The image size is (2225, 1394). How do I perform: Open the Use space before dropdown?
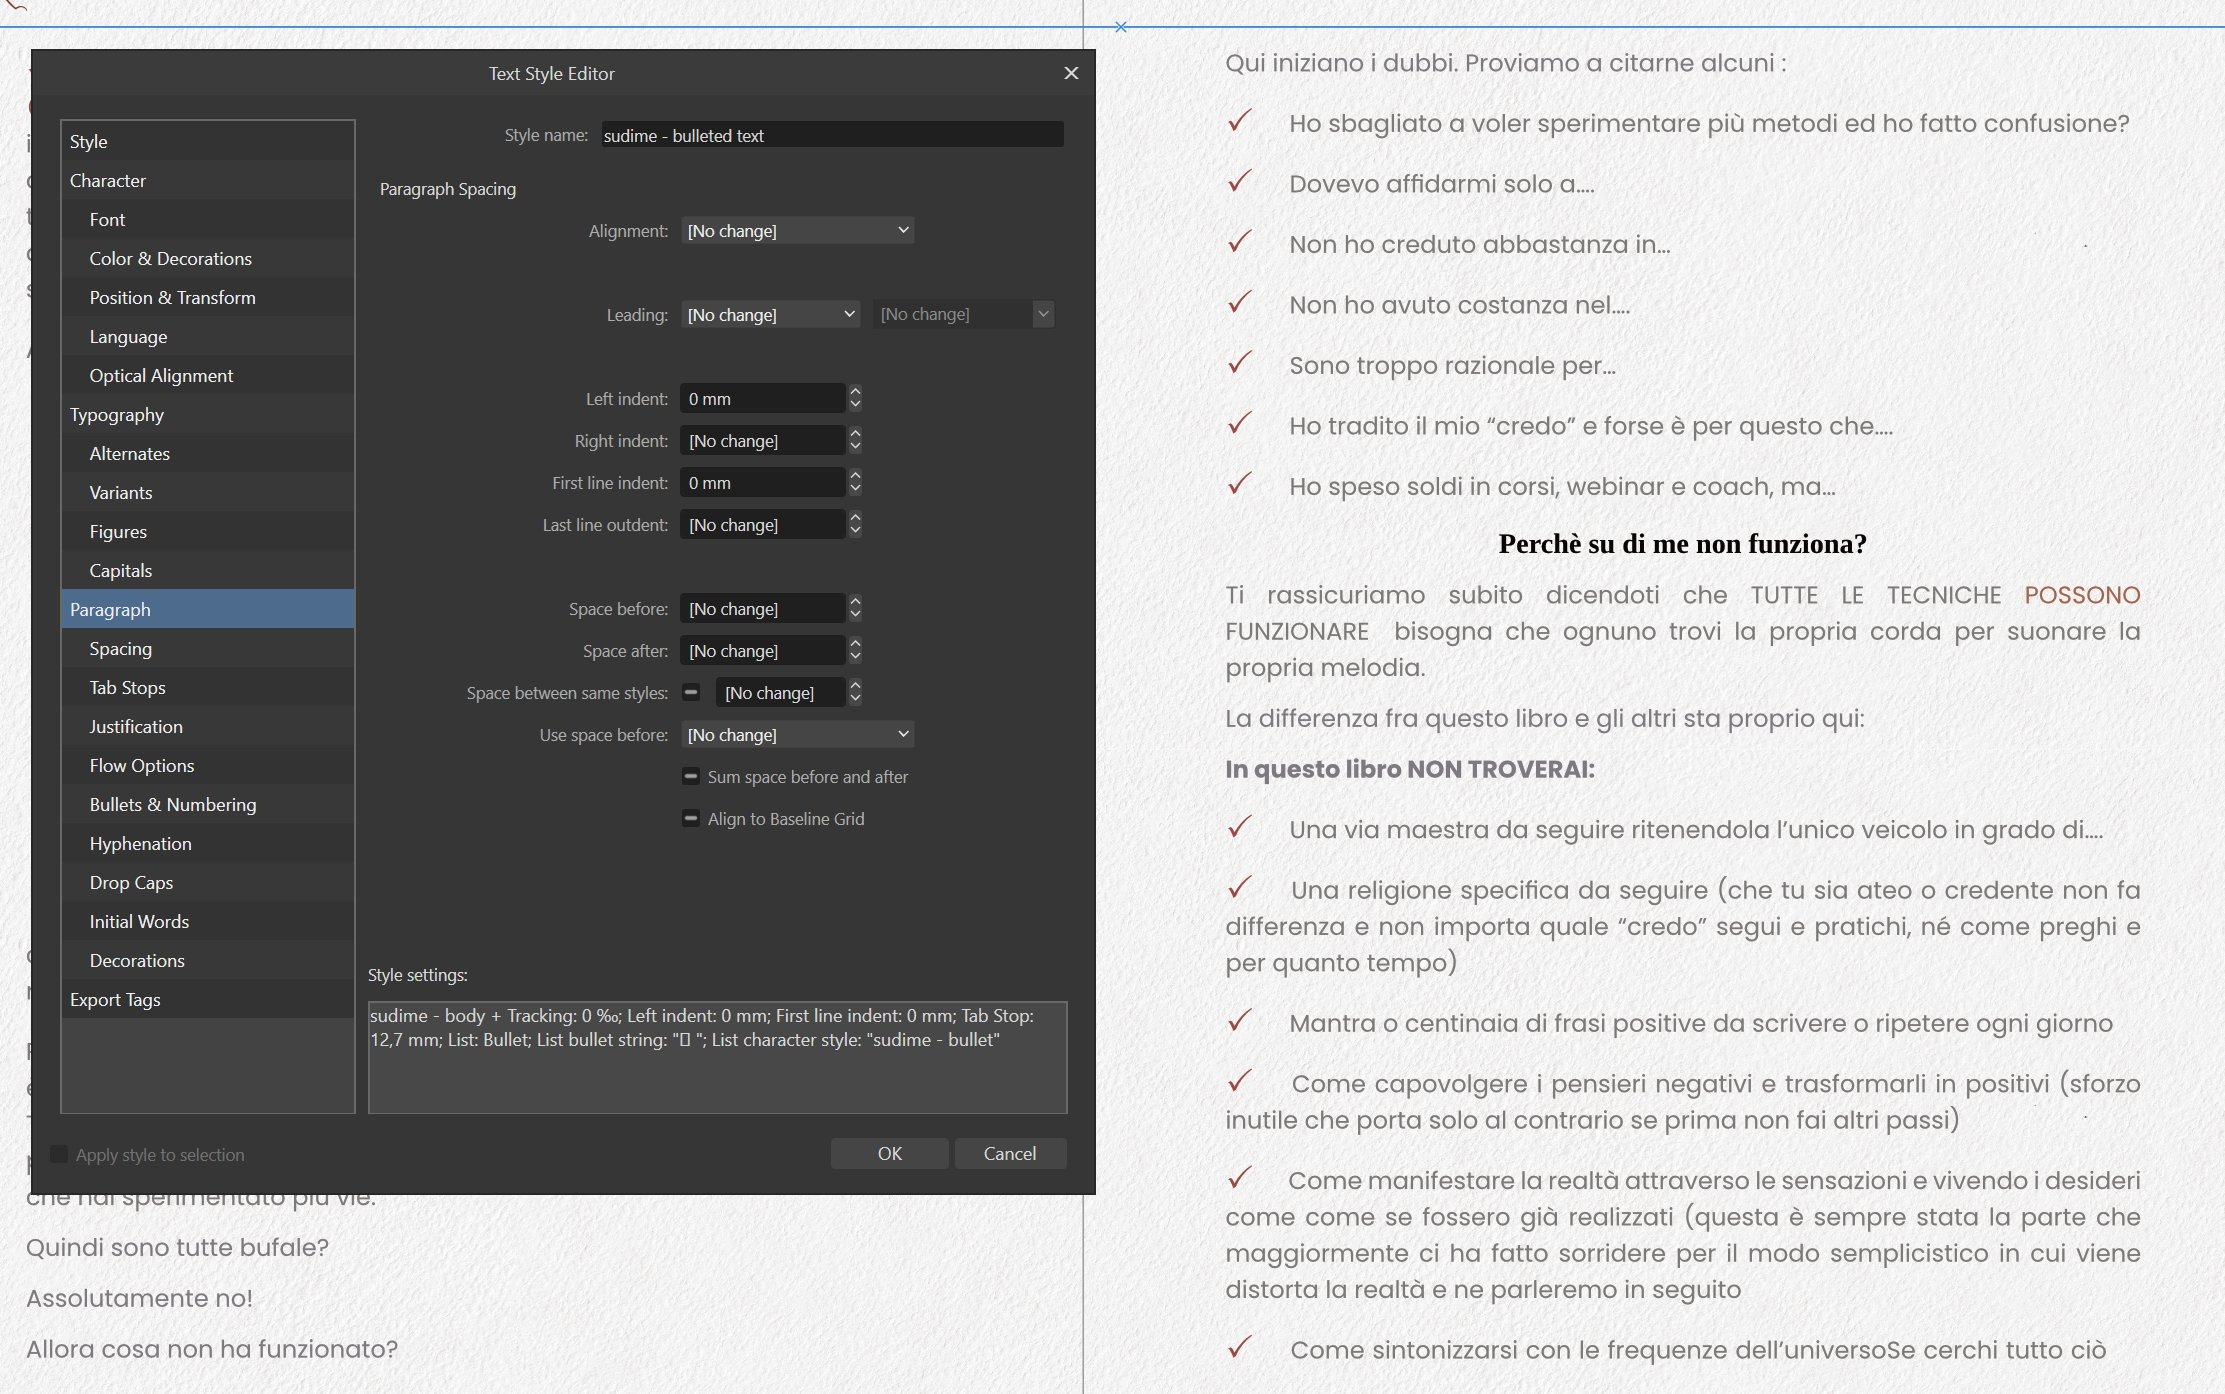(x=797, y=735)
